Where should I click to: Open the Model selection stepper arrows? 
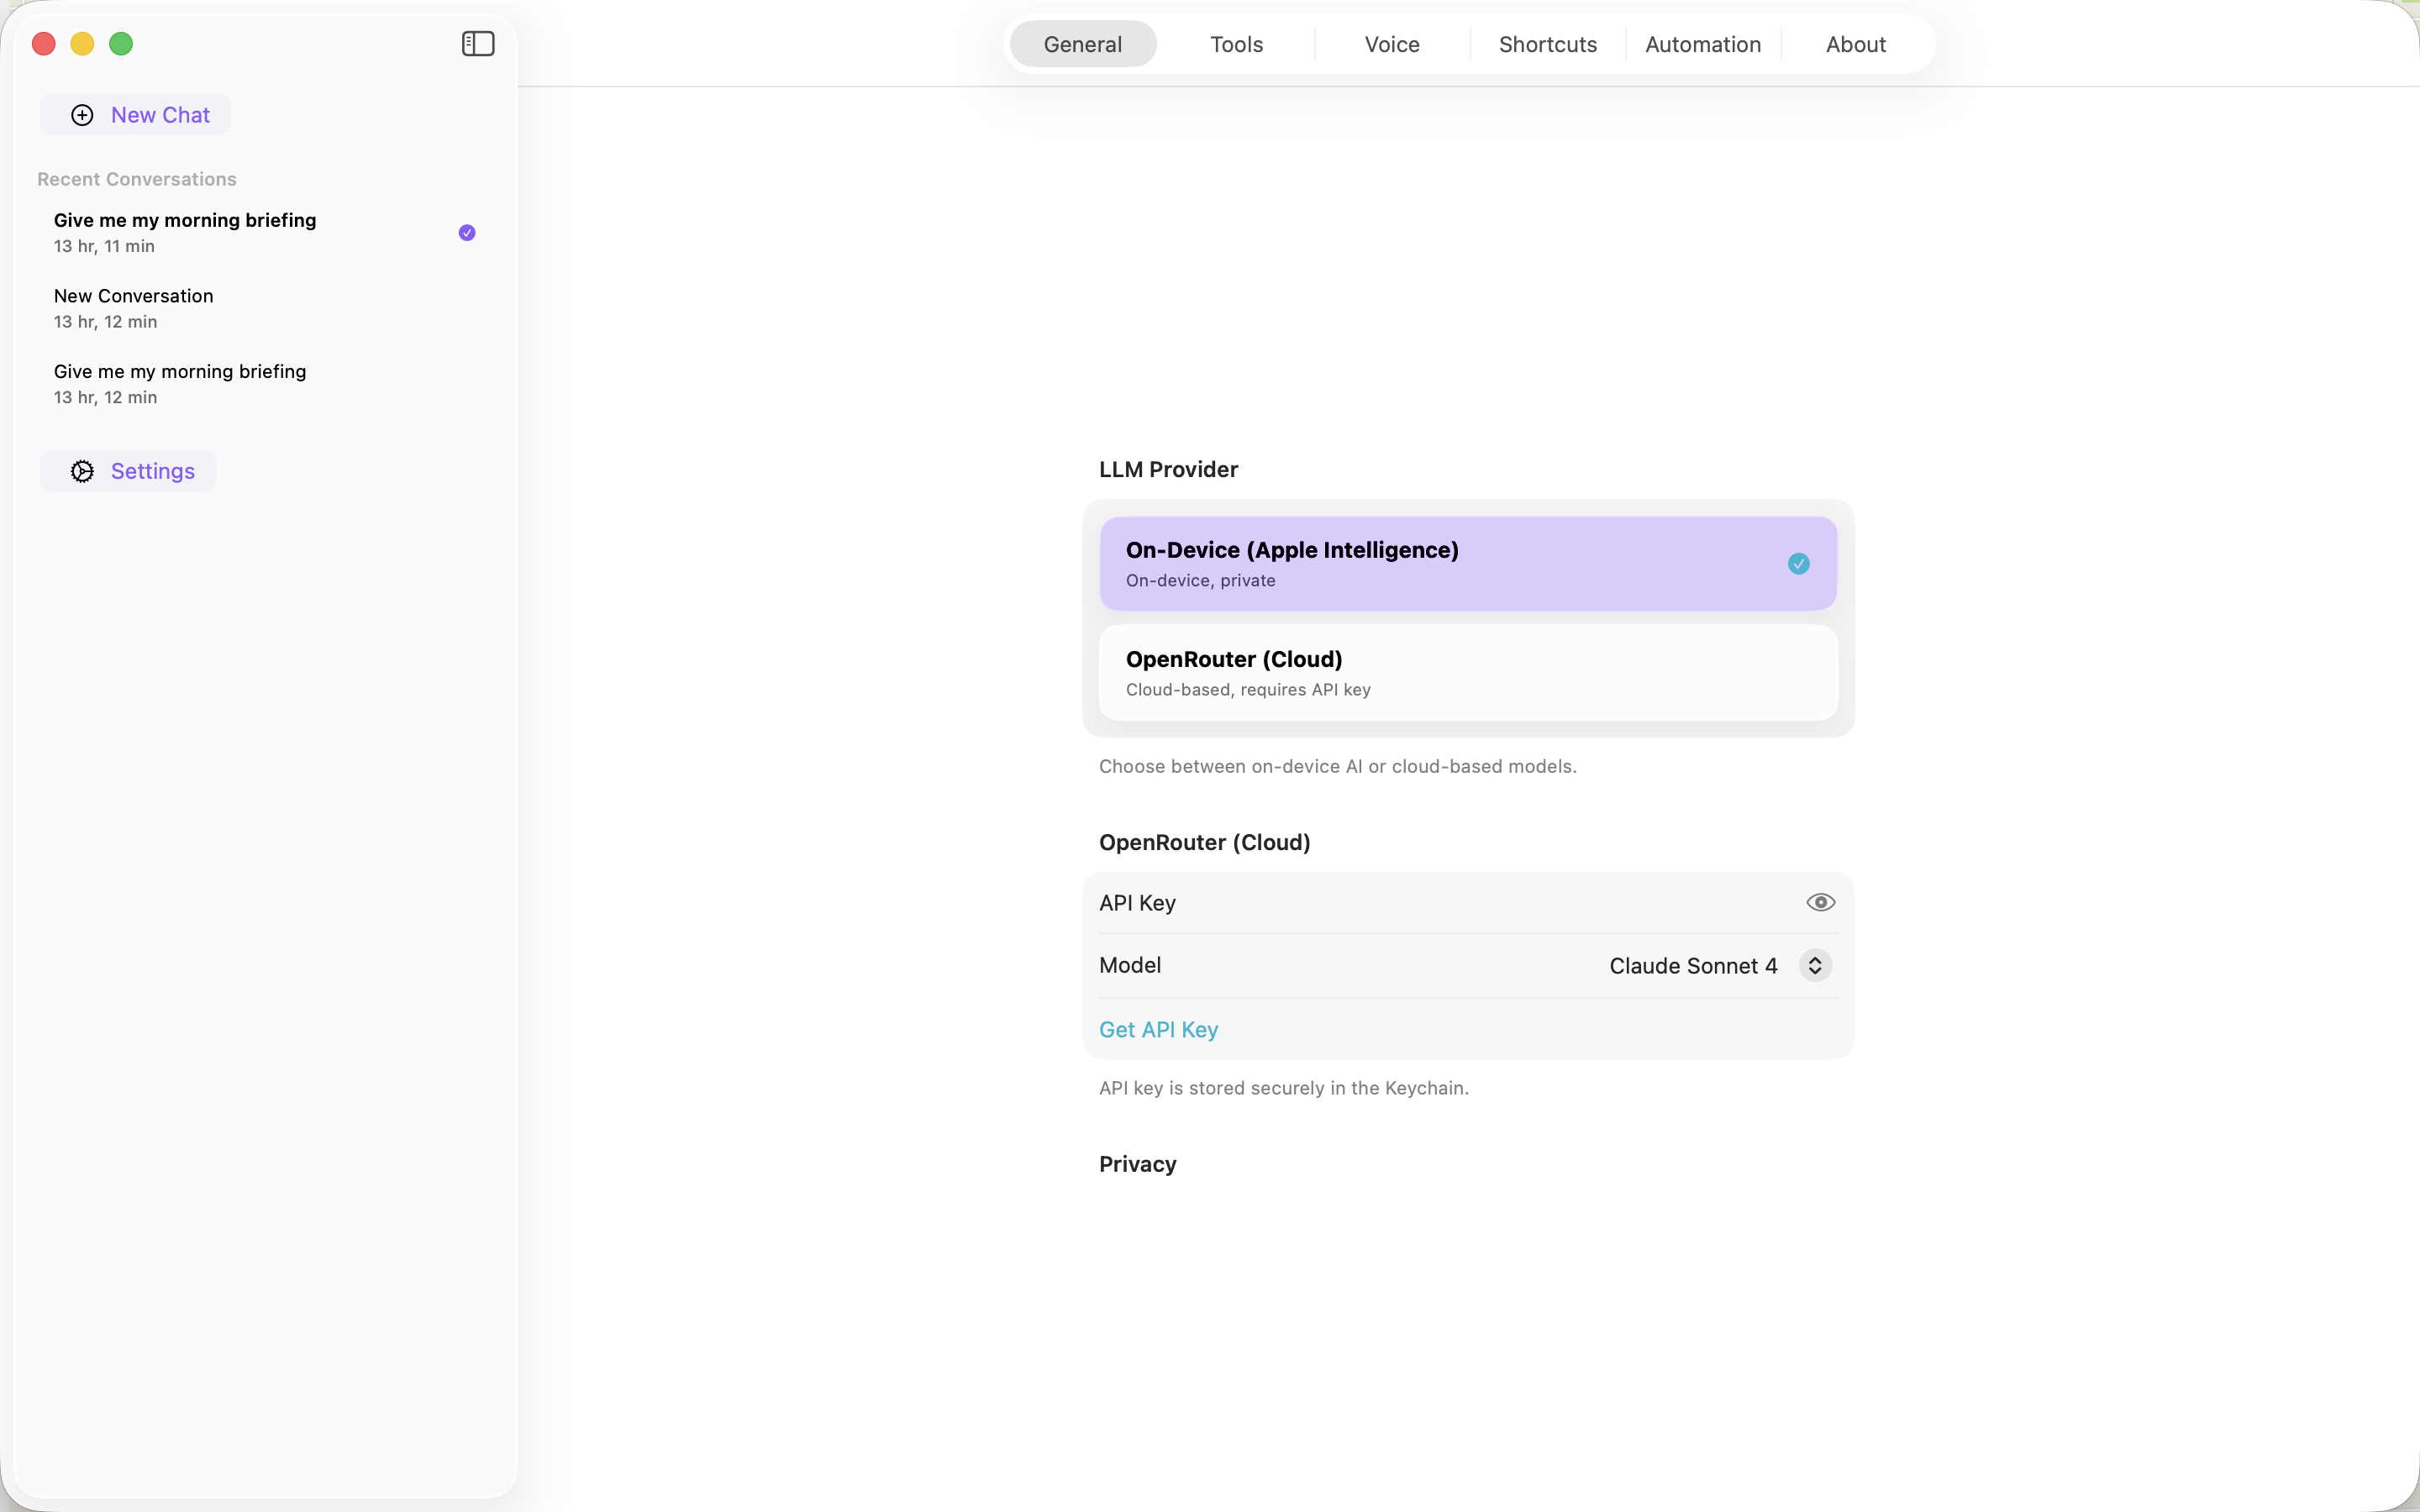tap(1815, 966)
